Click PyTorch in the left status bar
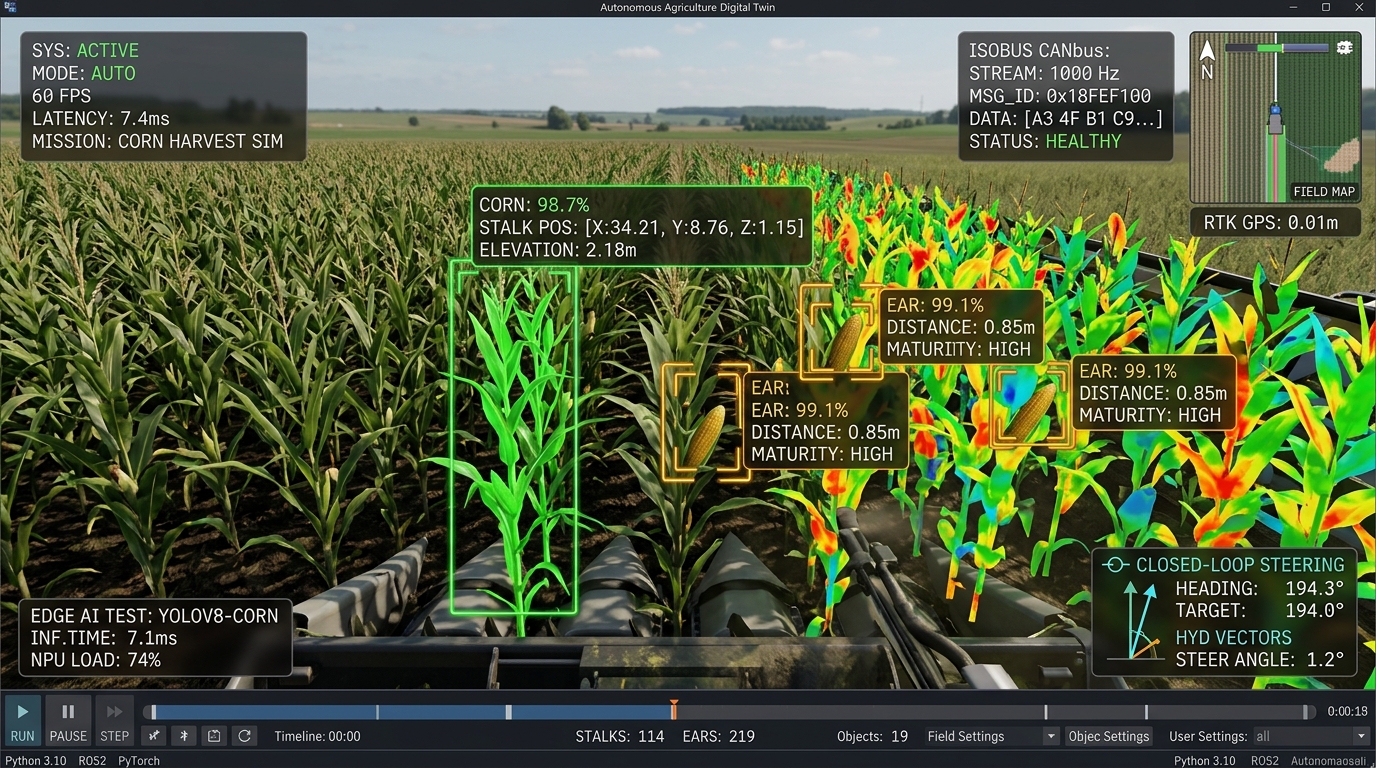Screen dimensions: 1376x768 coord(139,761)
